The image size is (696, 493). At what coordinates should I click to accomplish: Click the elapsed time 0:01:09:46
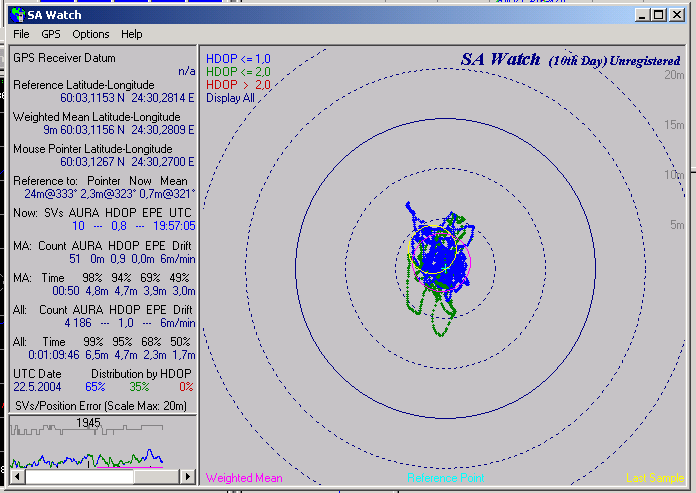54,355
